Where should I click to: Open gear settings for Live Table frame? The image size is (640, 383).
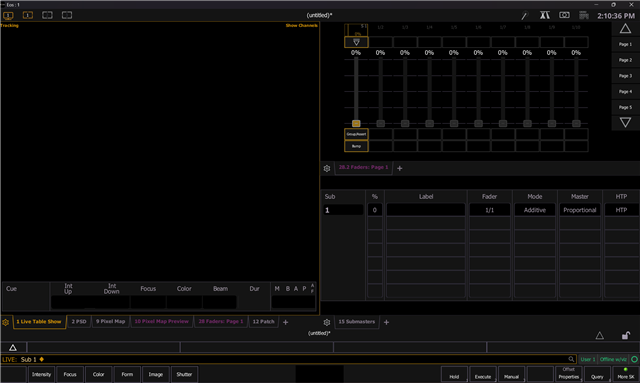coord(5,322)
